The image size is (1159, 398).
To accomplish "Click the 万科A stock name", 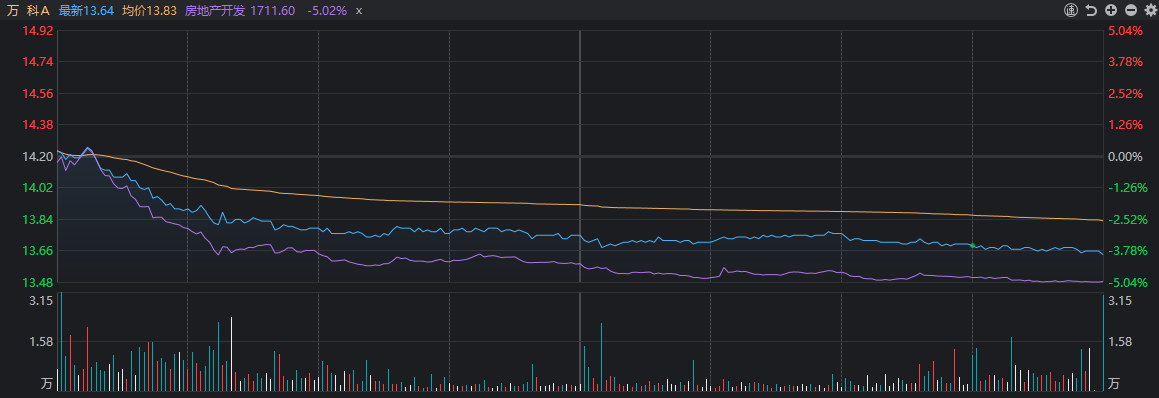I will pos(28,10).
